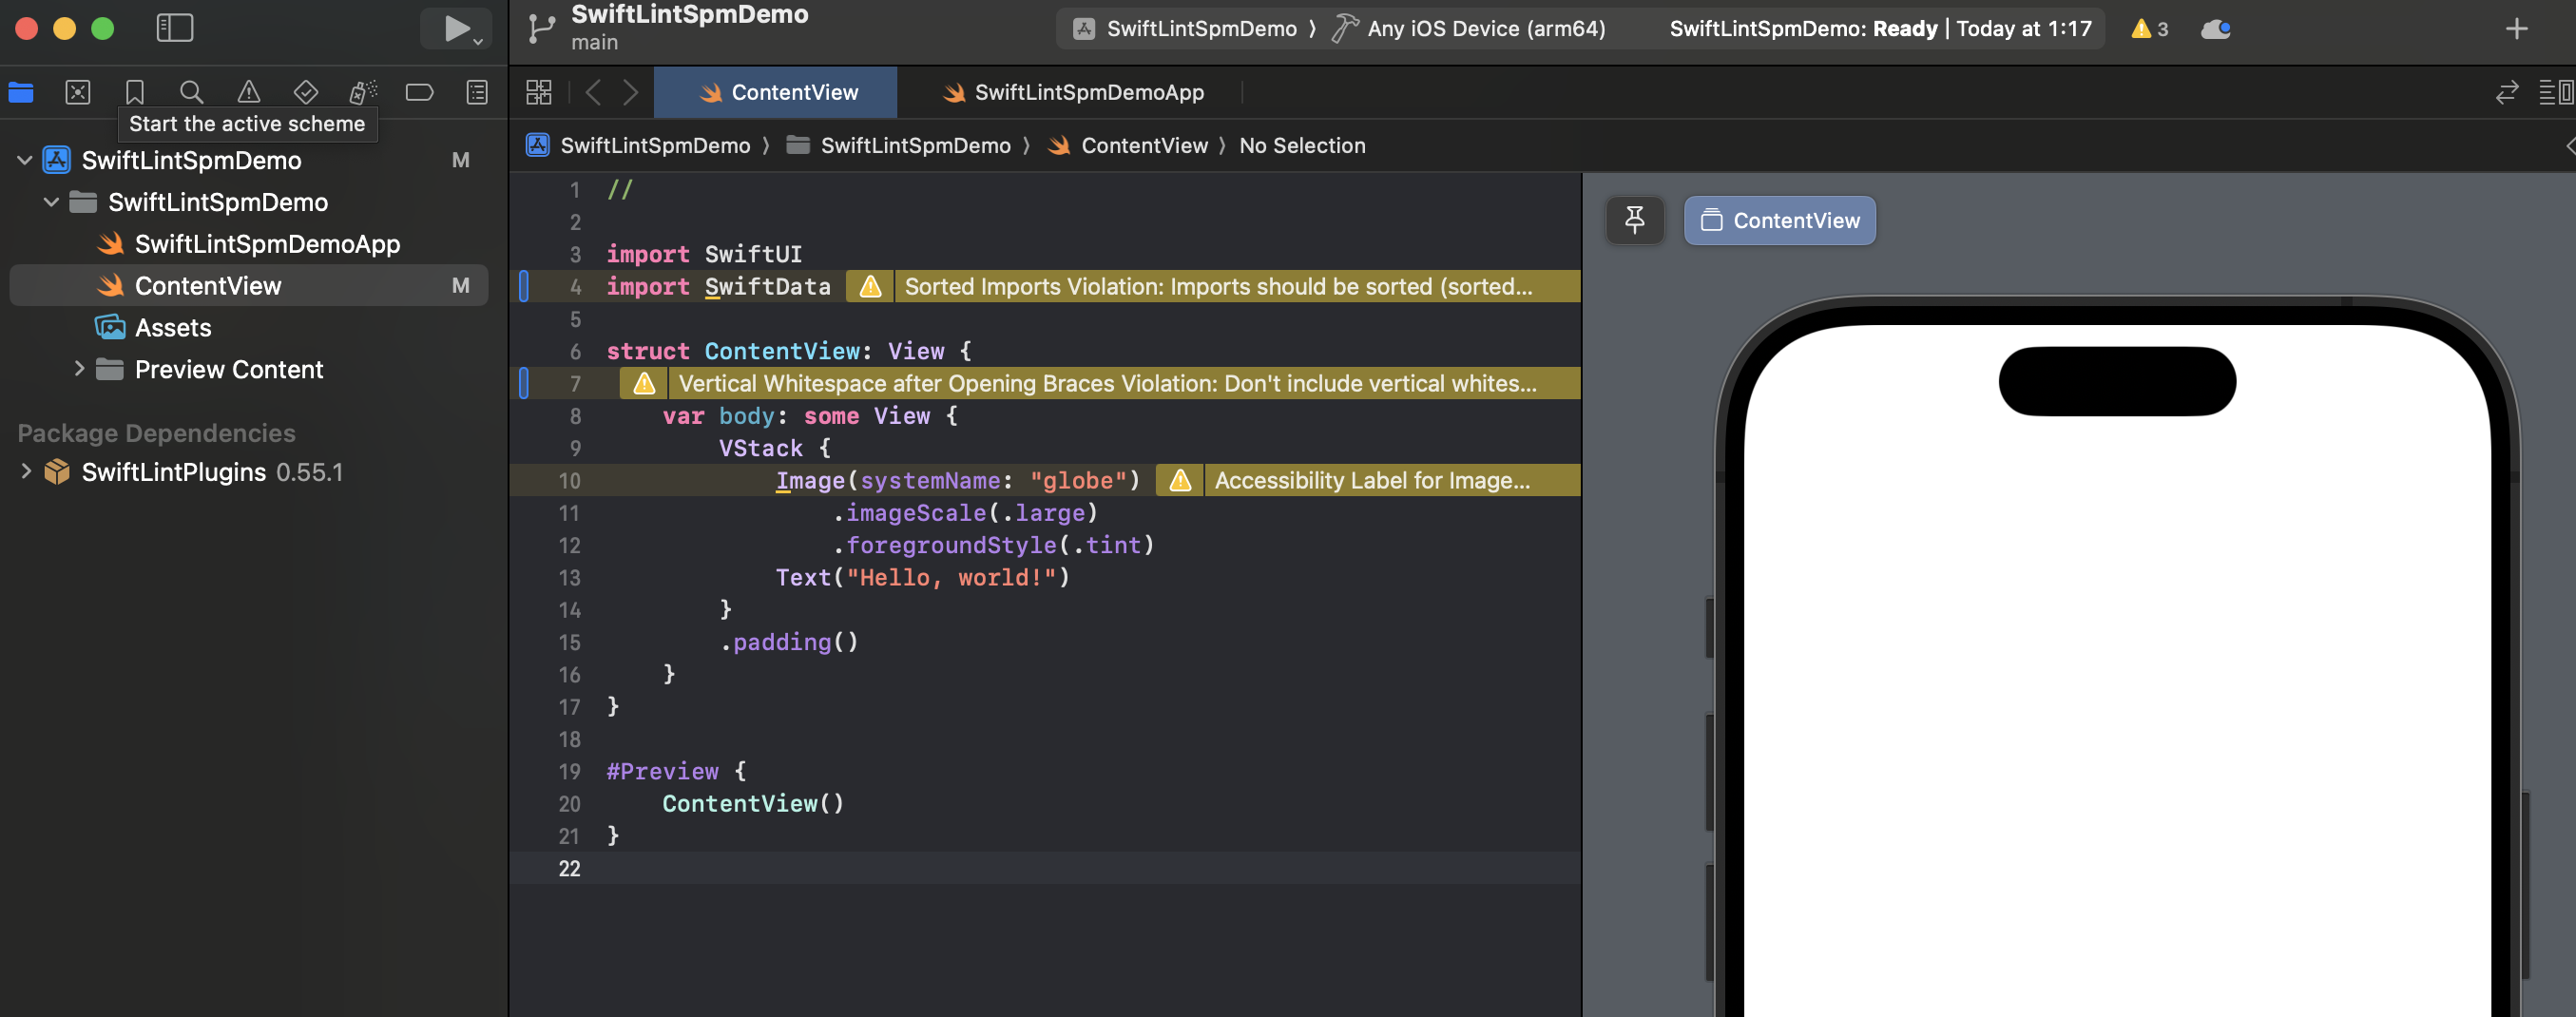Viewport: 2576px width, 1017px height.
Task: Click the Vertical Whitespace warning icon
Action: pyautogui.click(x=644, y=384)
